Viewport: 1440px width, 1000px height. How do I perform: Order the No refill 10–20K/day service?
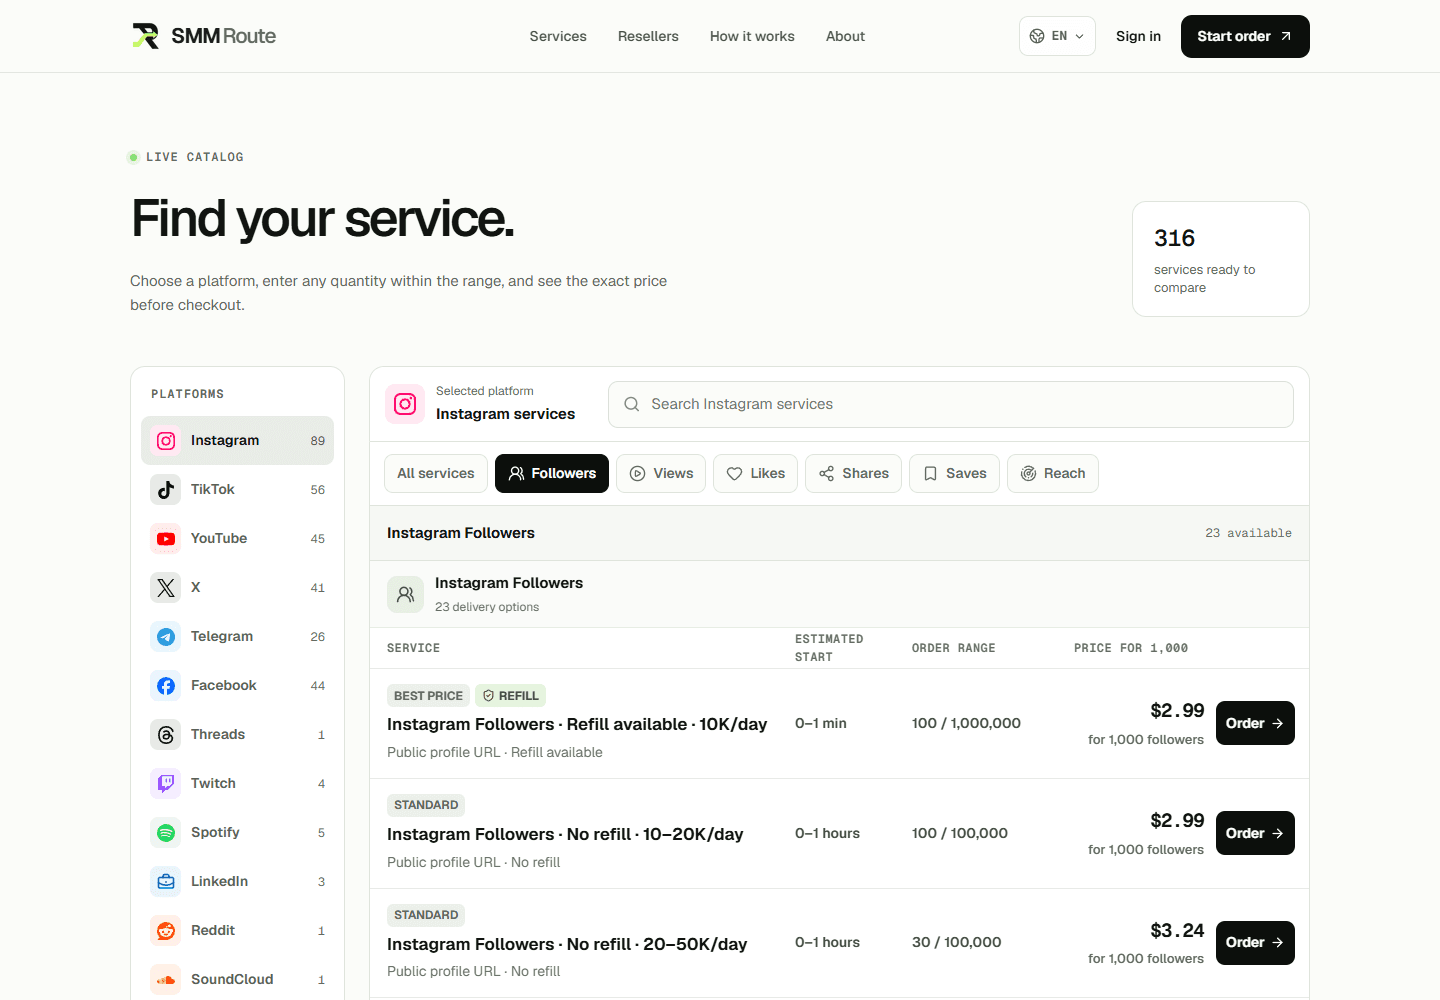1255,833
